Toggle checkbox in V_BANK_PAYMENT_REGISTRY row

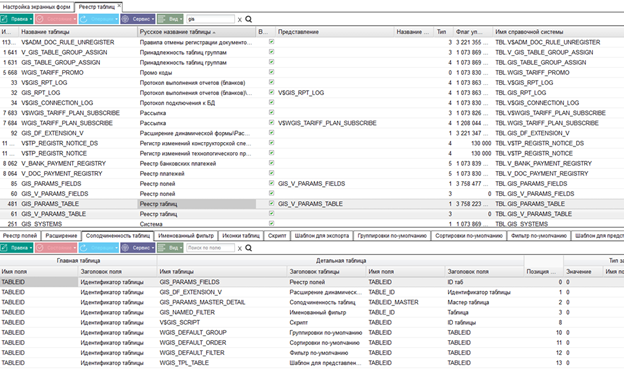pos(271,163)
